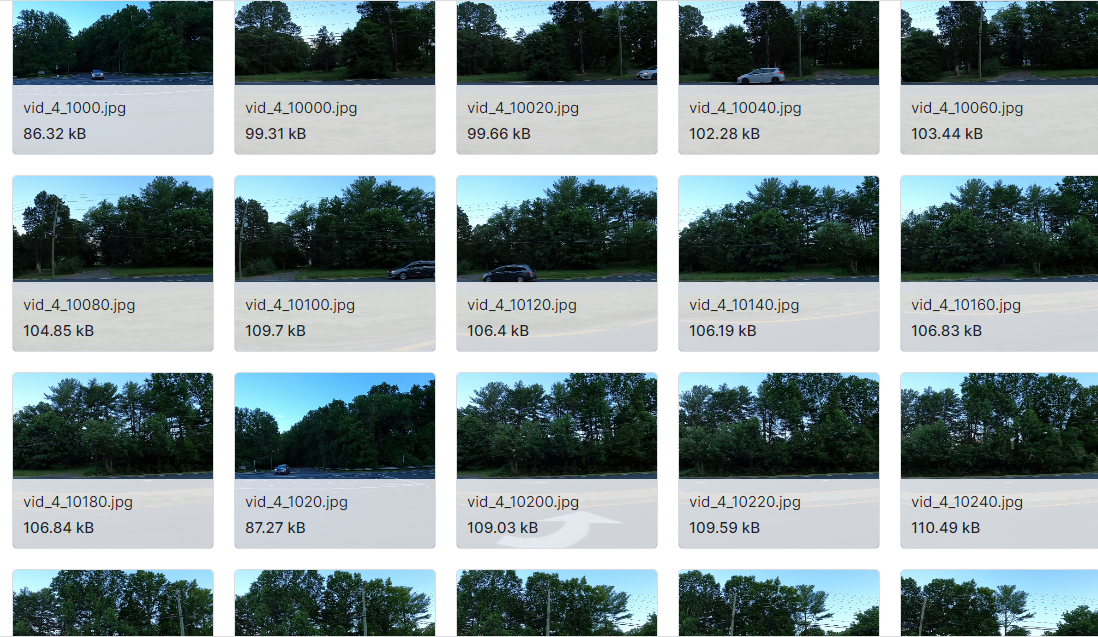The height and width of the screenshot is (637, 1098).
Task: Click the vid_4_10120.jpg filename text
Action: point(522,305)
